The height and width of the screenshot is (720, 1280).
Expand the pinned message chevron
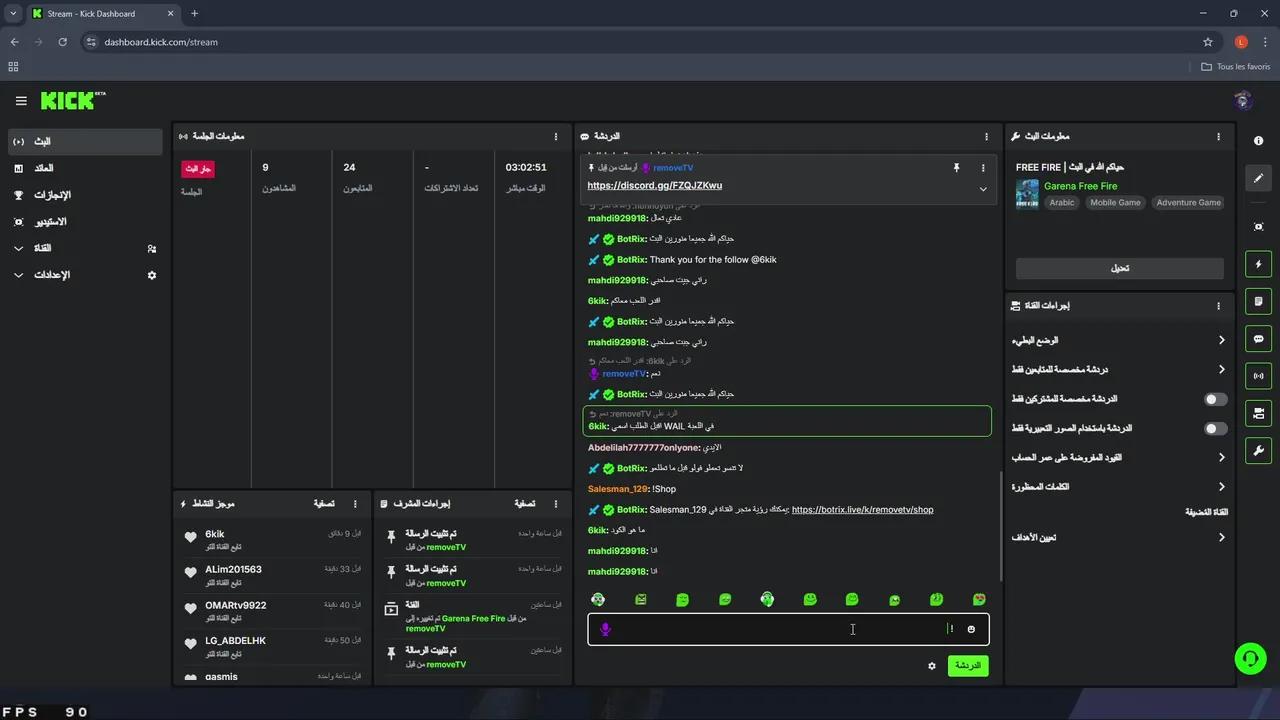click(983, 189)
